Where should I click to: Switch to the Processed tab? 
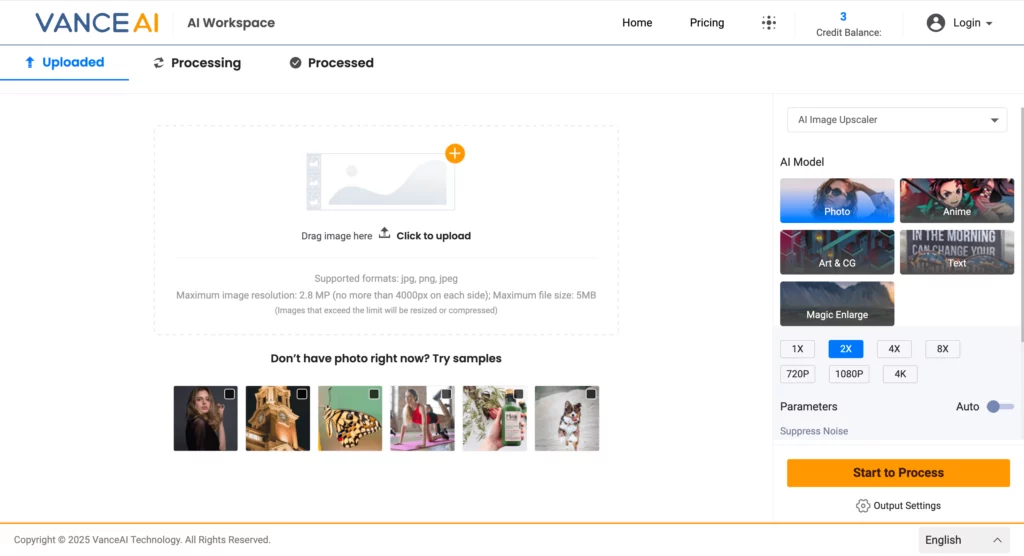click(x=332, y=63)
